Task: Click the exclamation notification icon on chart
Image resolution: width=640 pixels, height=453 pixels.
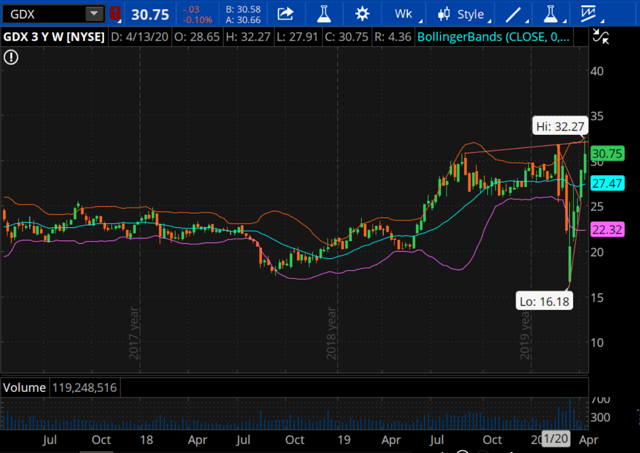Action: (x=11, y=58)
